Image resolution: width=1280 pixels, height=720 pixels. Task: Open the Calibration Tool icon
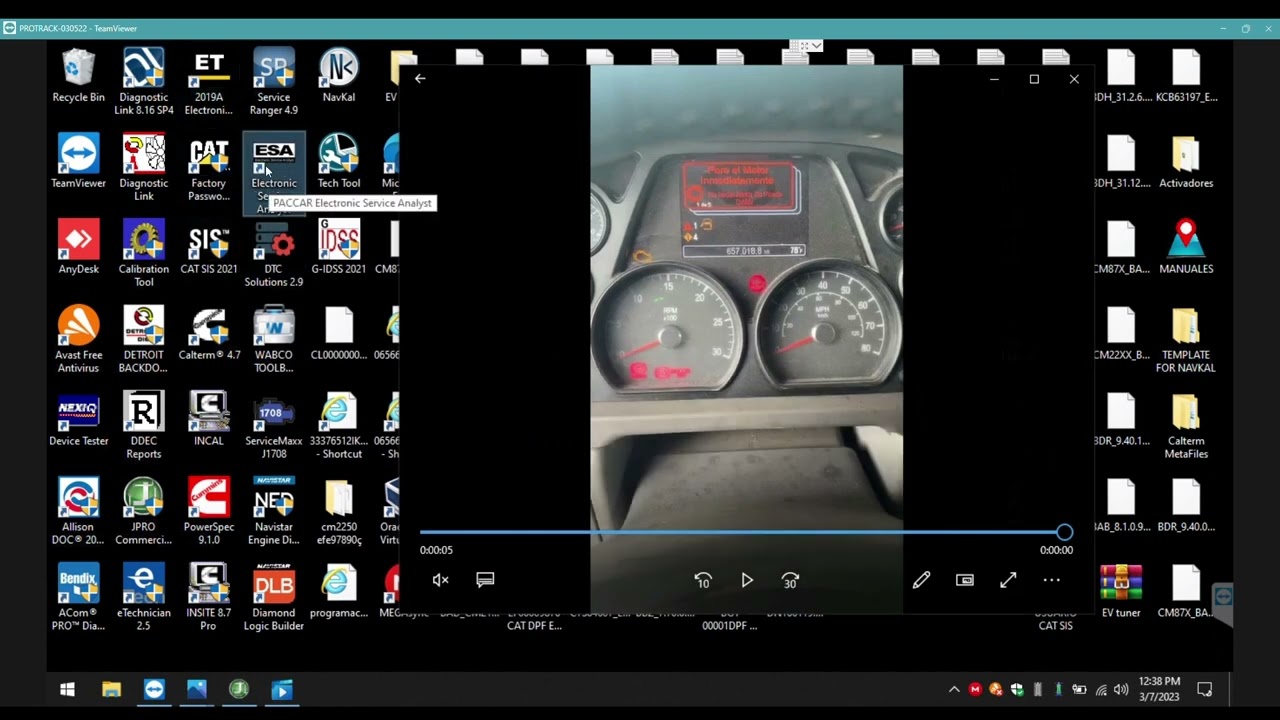(143, 254)
